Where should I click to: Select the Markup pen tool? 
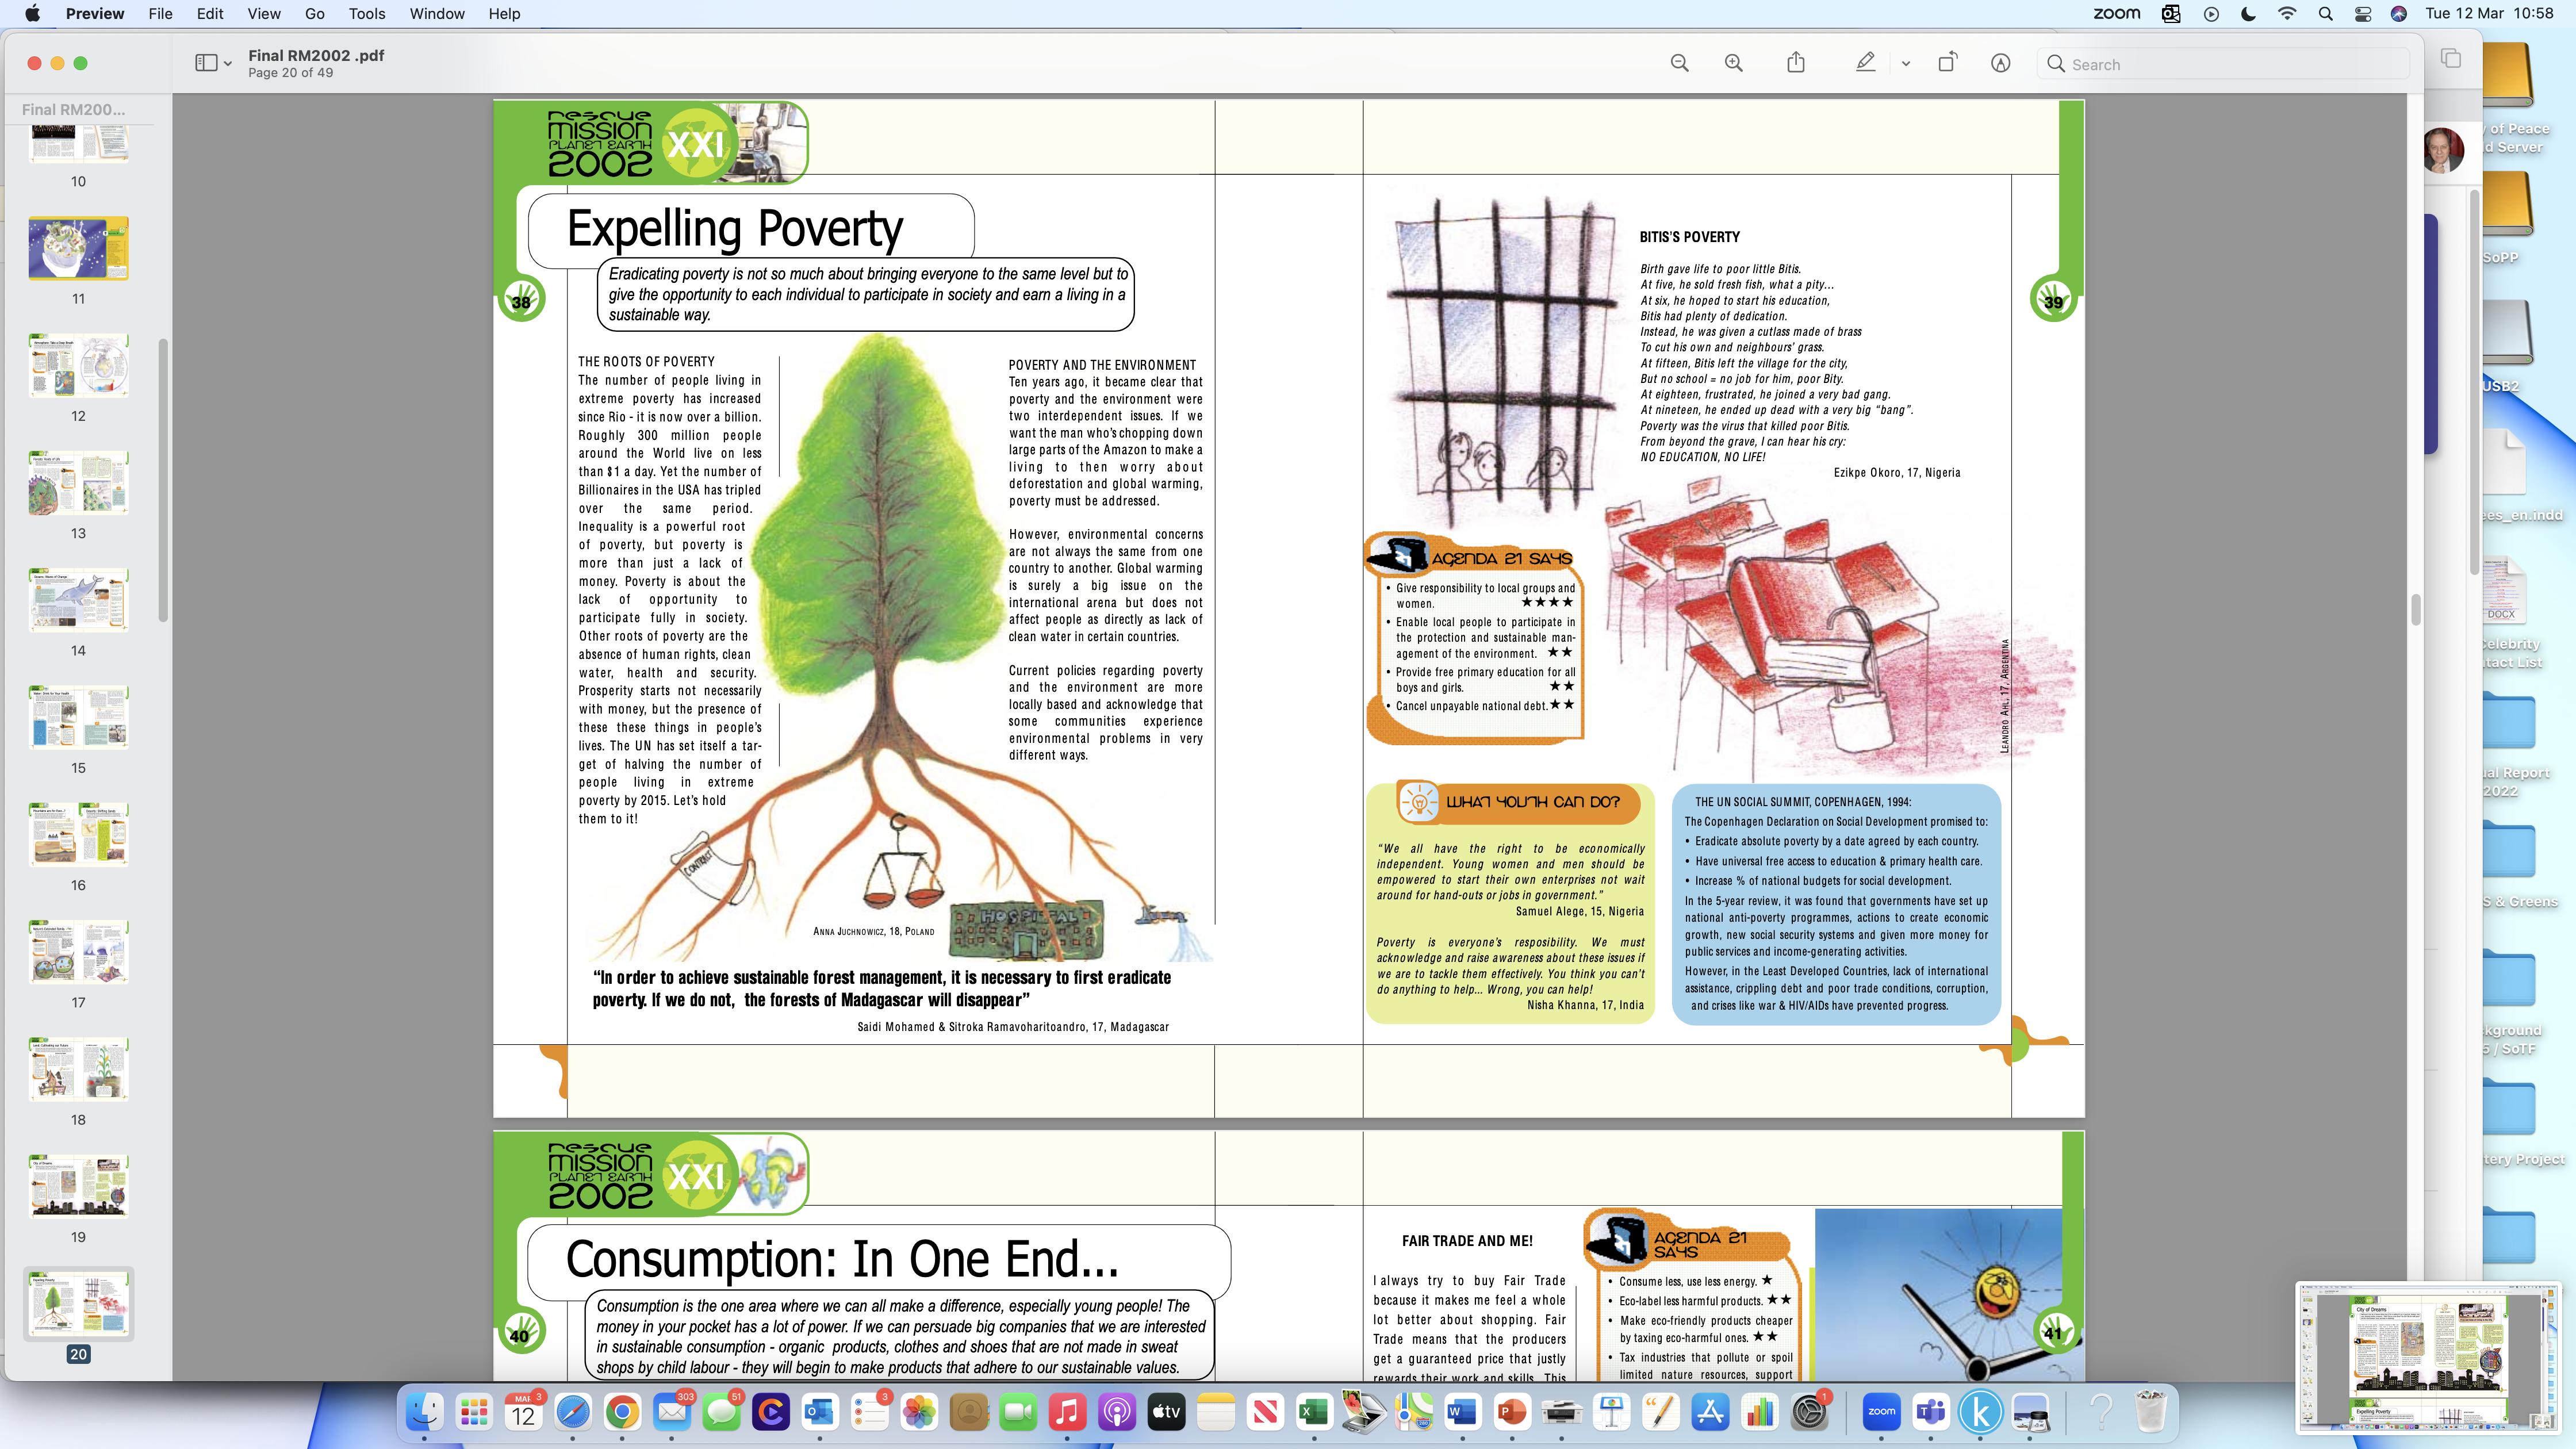[x=1865, y=64]
